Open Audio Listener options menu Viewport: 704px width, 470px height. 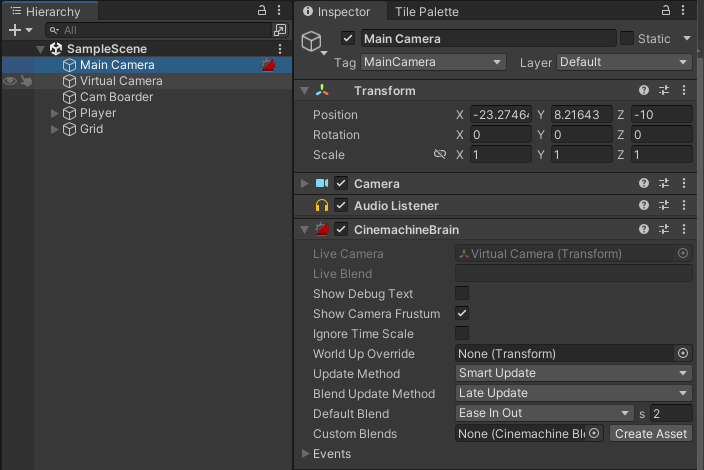[x=684, y=205]
